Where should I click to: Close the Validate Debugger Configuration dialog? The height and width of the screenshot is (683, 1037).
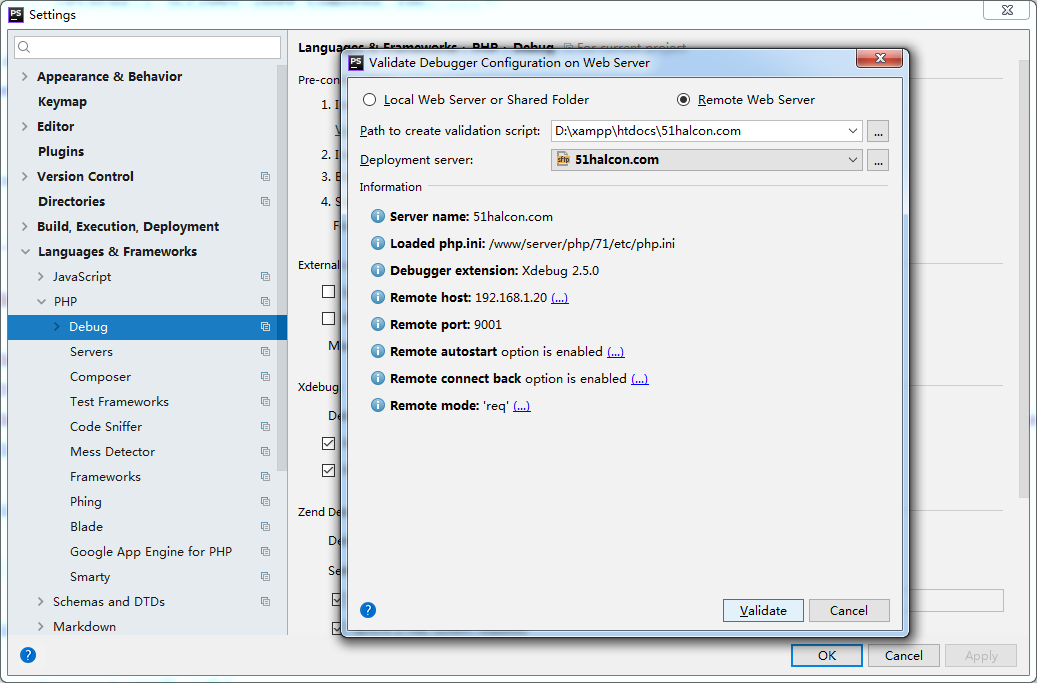880,58
